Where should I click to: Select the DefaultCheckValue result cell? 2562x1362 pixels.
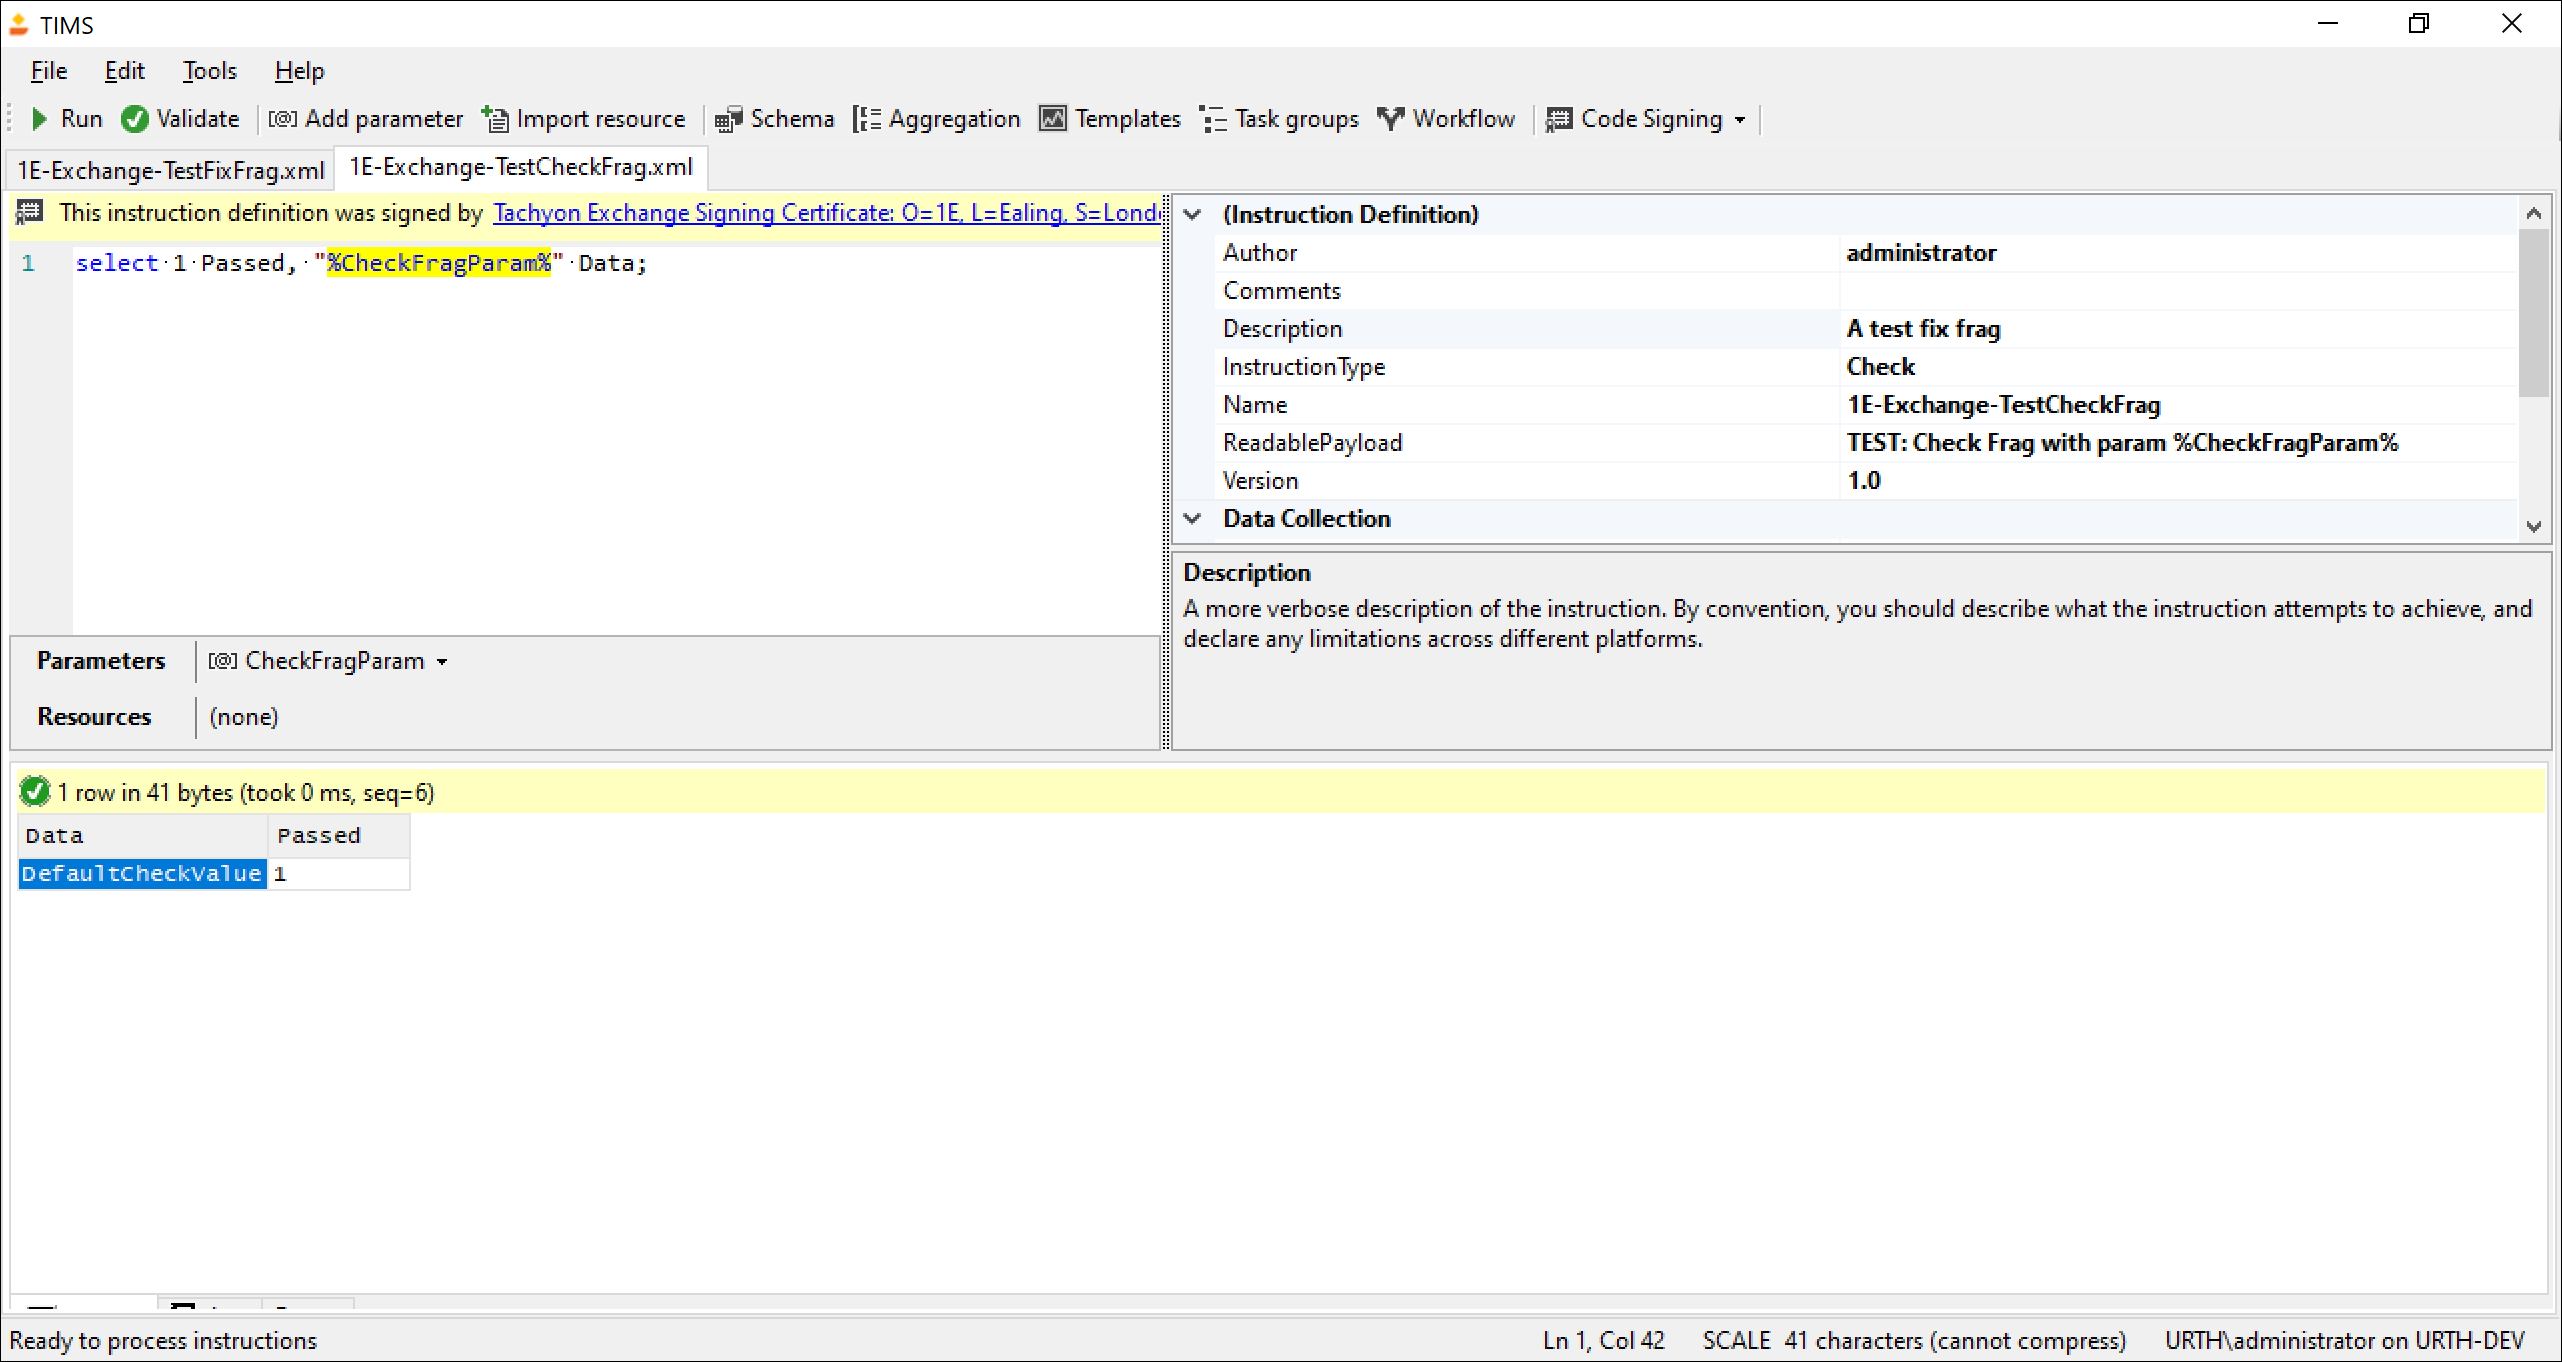141,873
